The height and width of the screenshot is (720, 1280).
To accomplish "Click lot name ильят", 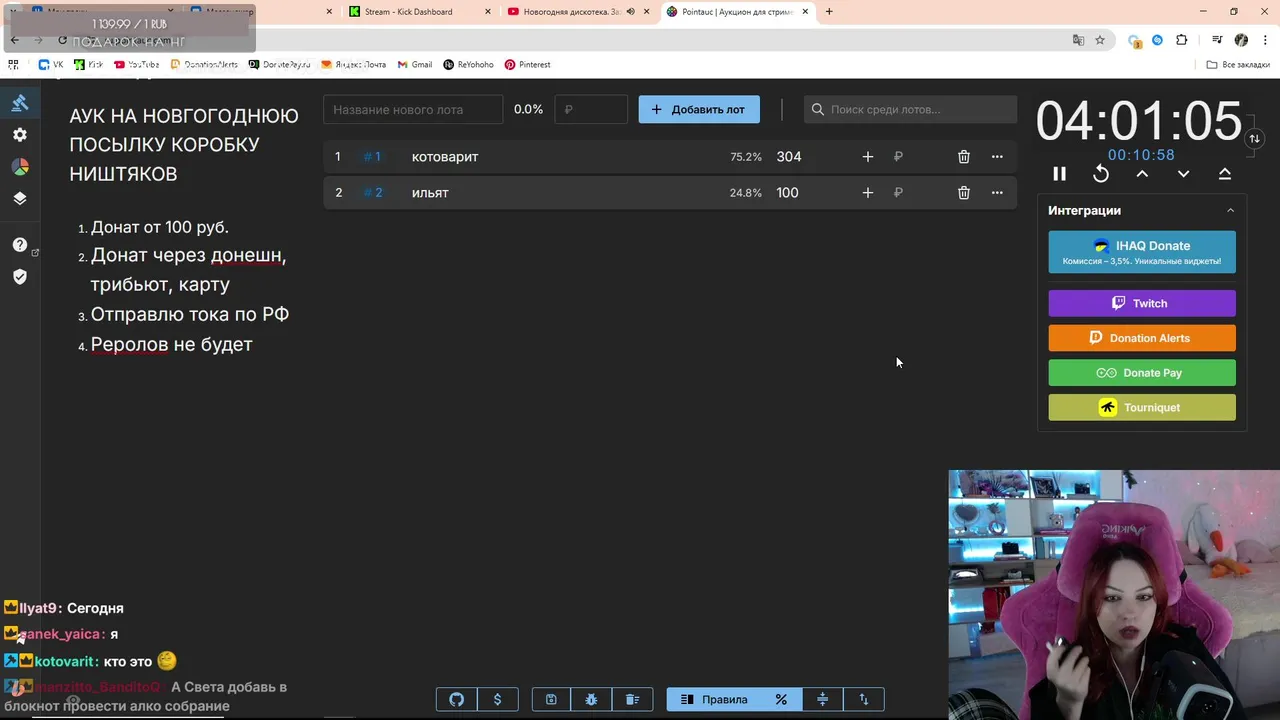I will (x=430, y=193).
